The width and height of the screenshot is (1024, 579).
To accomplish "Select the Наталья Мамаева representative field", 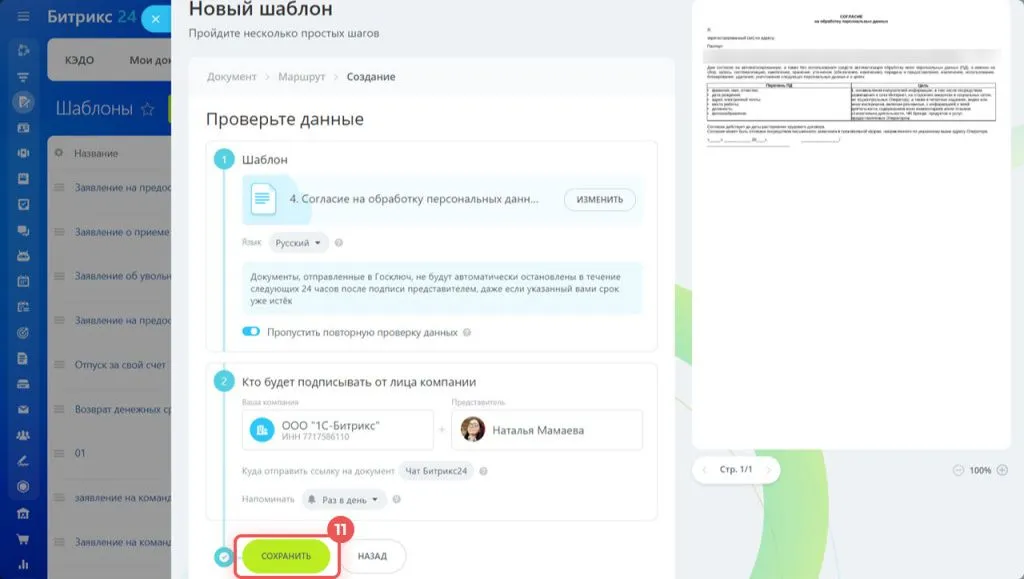I will [547, 430].
